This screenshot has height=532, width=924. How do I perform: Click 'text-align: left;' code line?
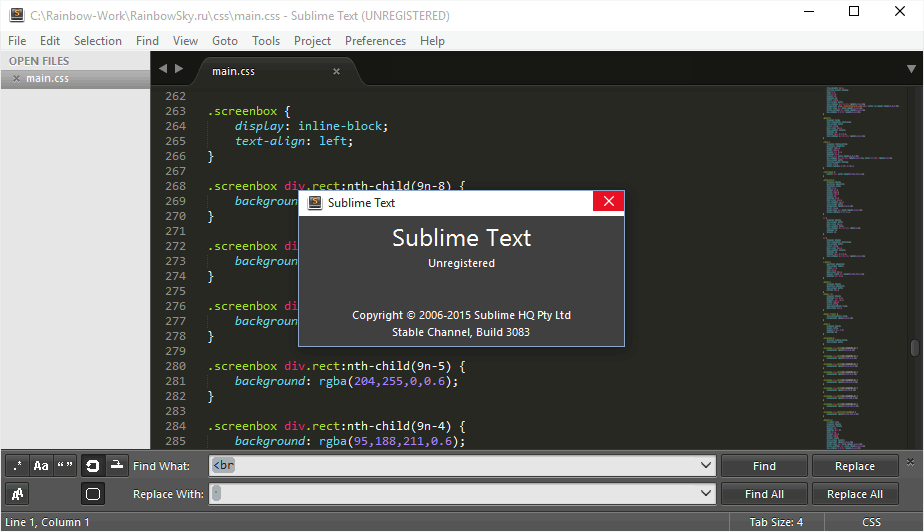[293, 141]
